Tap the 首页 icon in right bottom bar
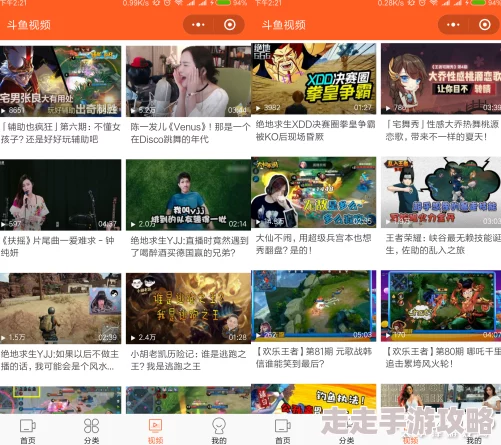 click(x=283, y=426)
